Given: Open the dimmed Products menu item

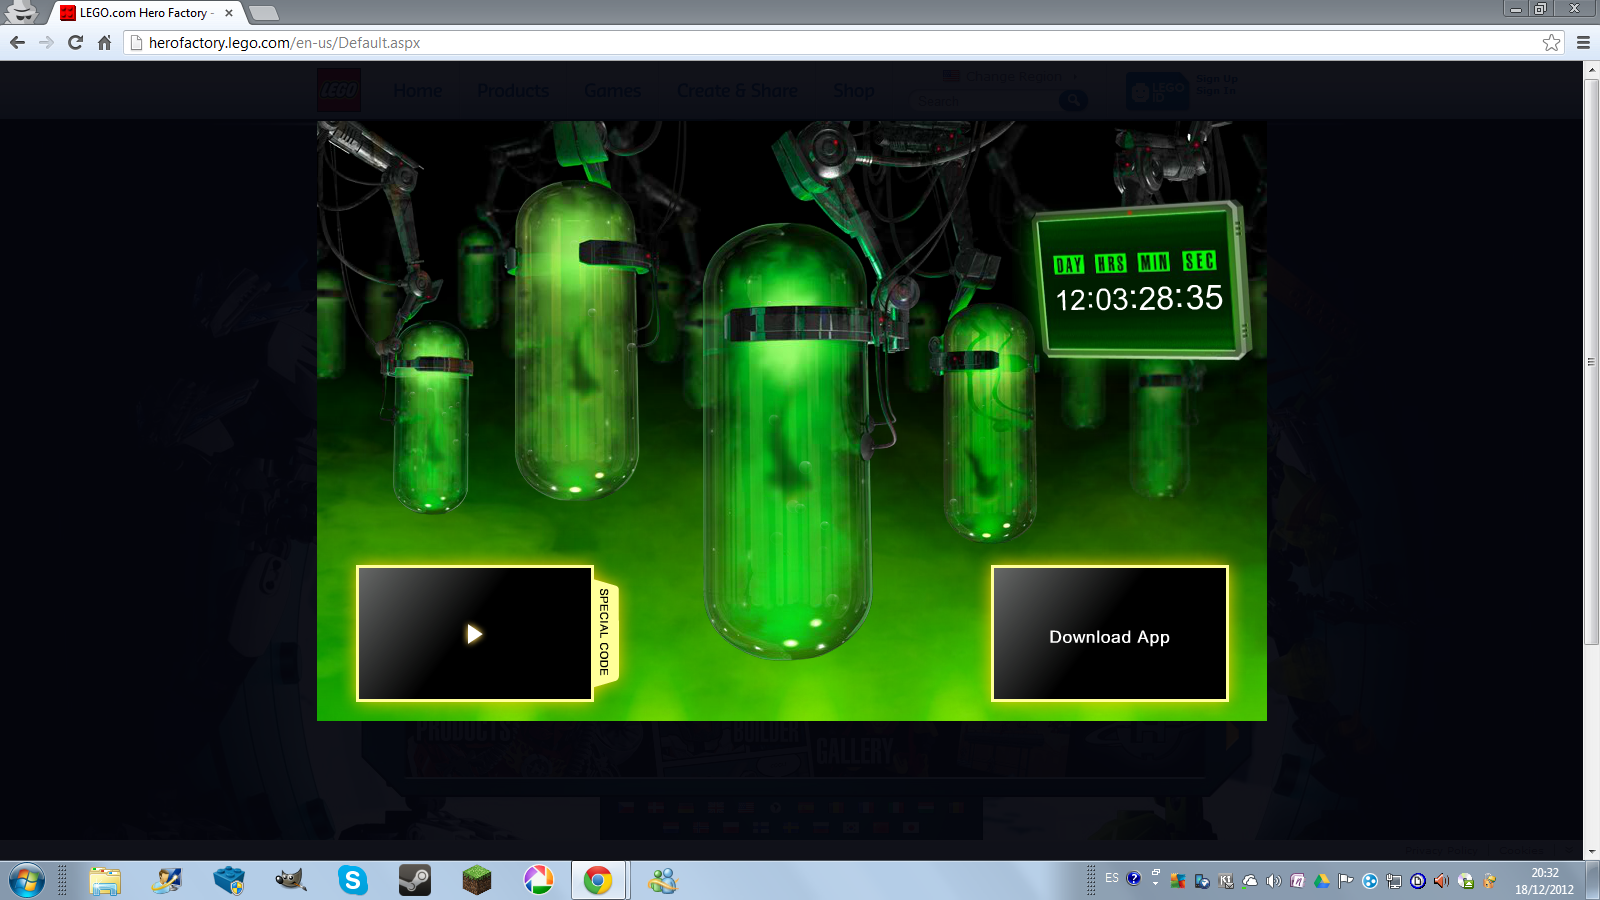Looking at the screenshot, I should (513, 91).
